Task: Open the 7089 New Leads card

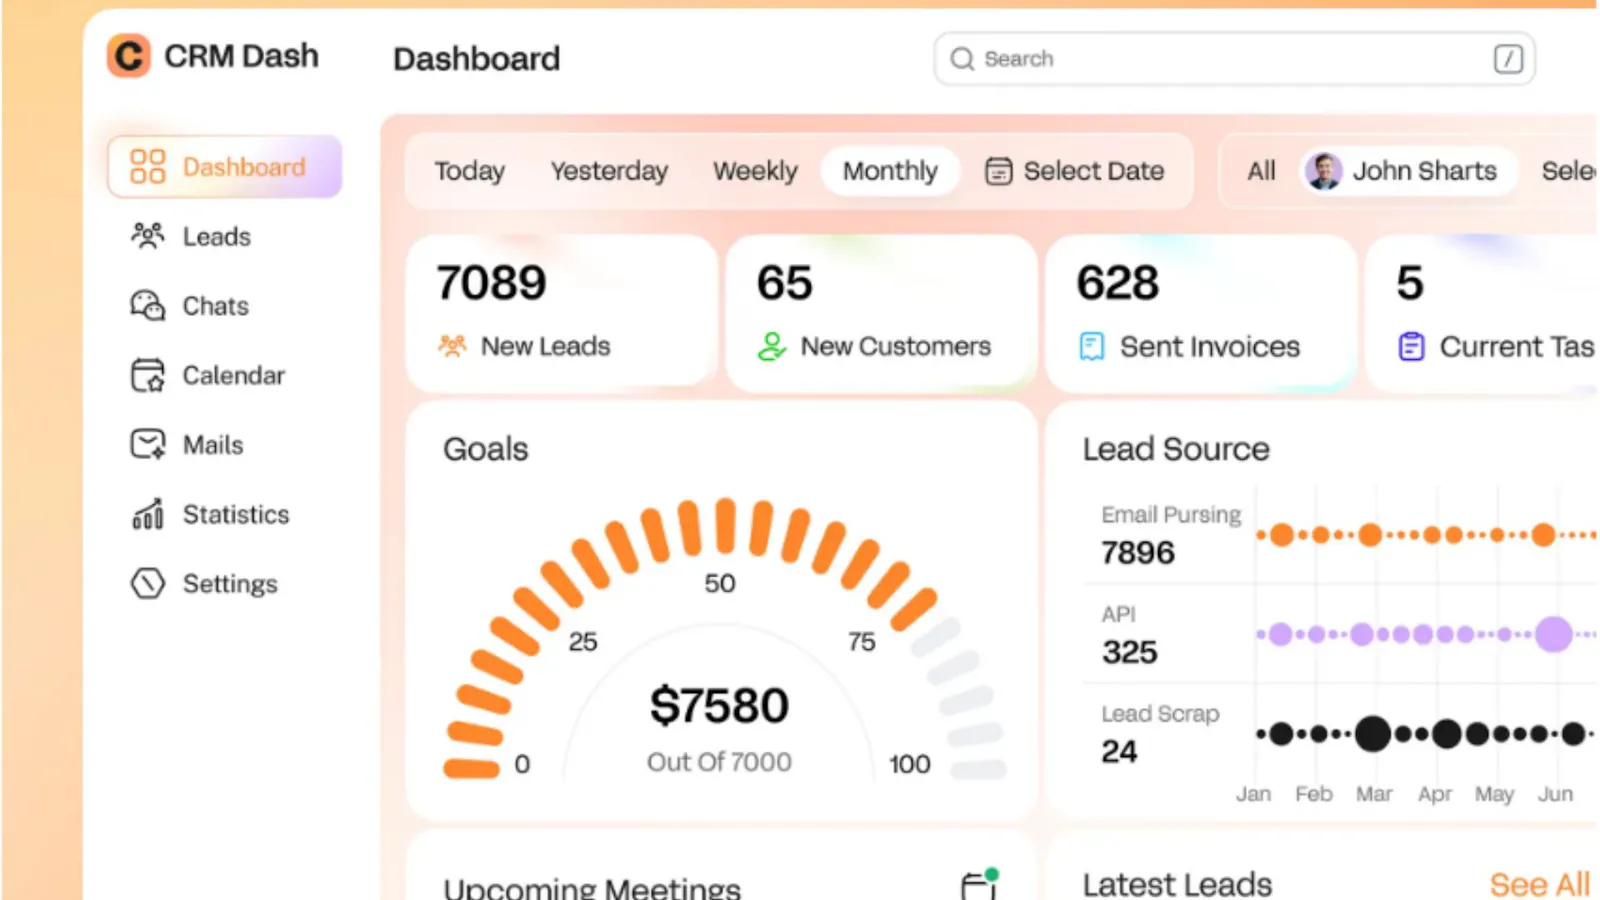Action: pos(562,312)
